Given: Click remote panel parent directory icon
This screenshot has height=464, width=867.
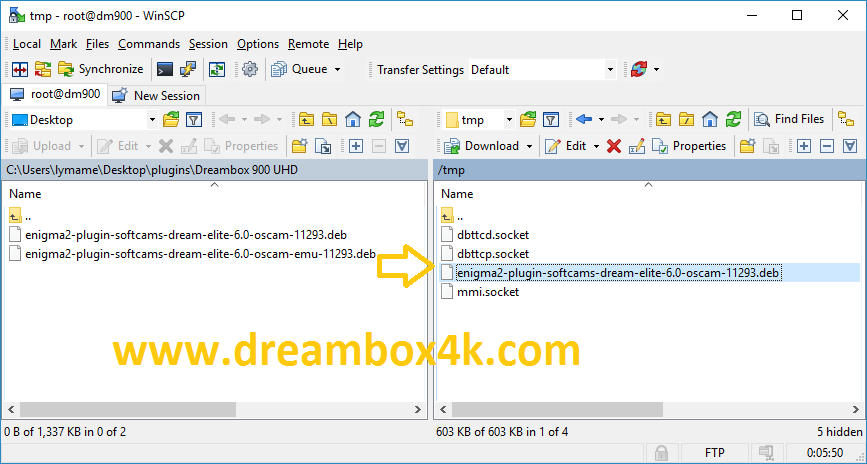Looking at the screenshot, I should point(664,119).
